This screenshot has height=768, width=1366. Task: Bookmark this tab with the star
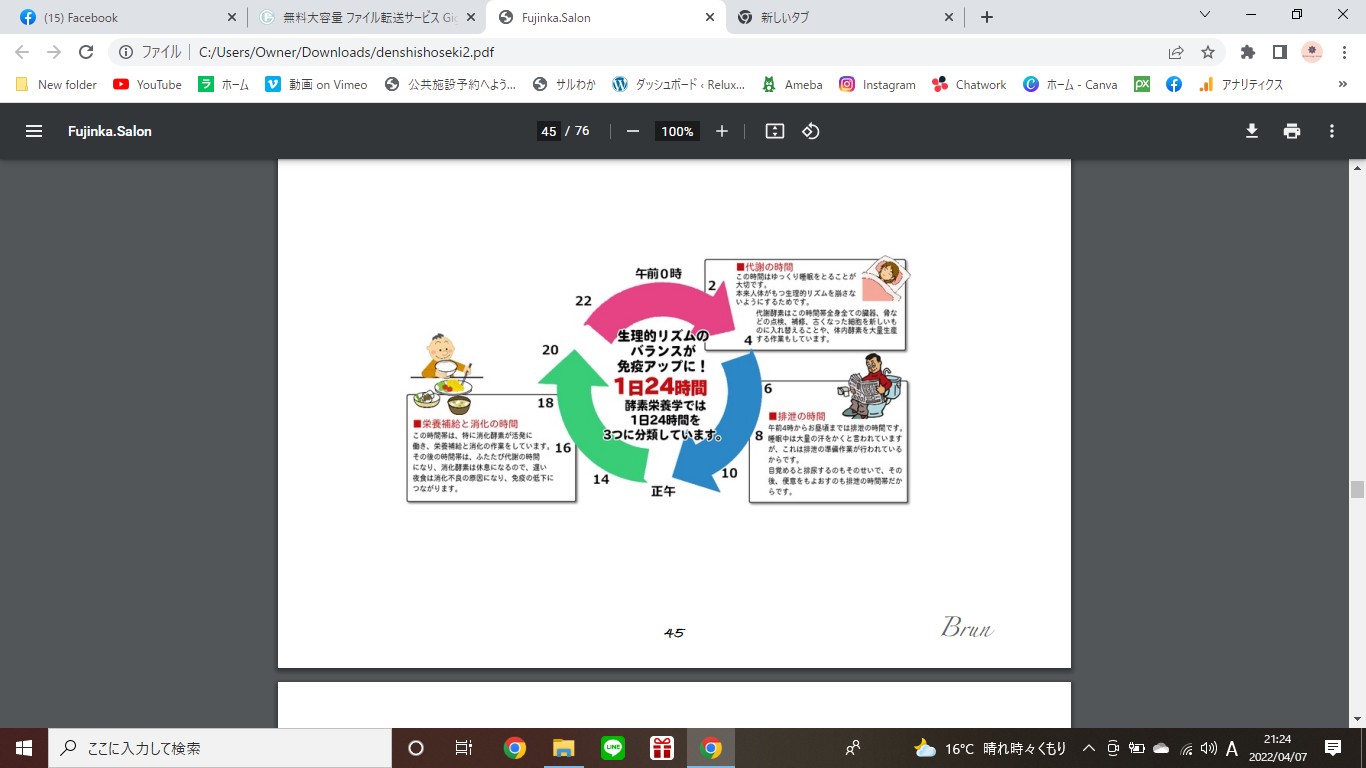click(x=1208, y=52)
